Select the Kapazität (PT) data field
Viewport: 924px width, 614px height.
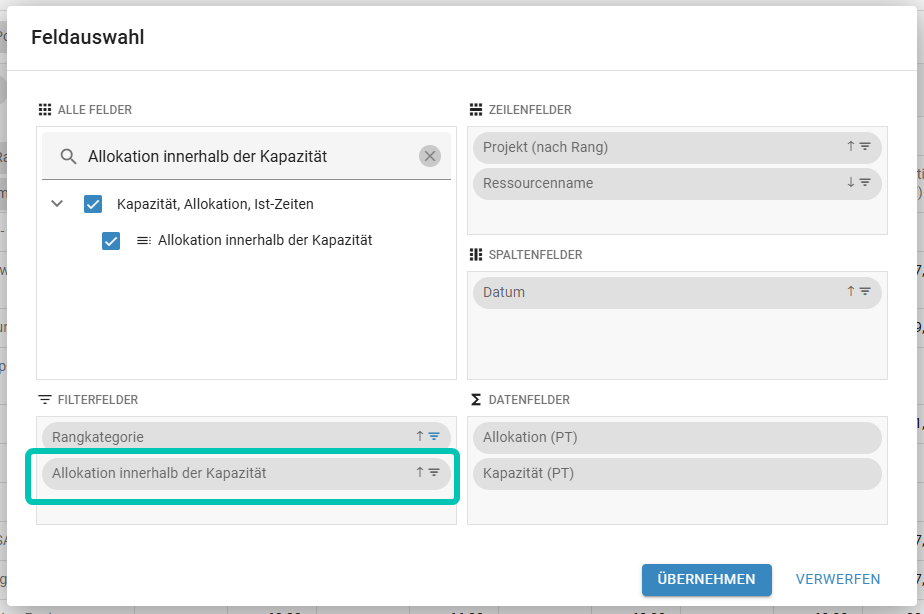pyautogui.click(x=677, y=474)
